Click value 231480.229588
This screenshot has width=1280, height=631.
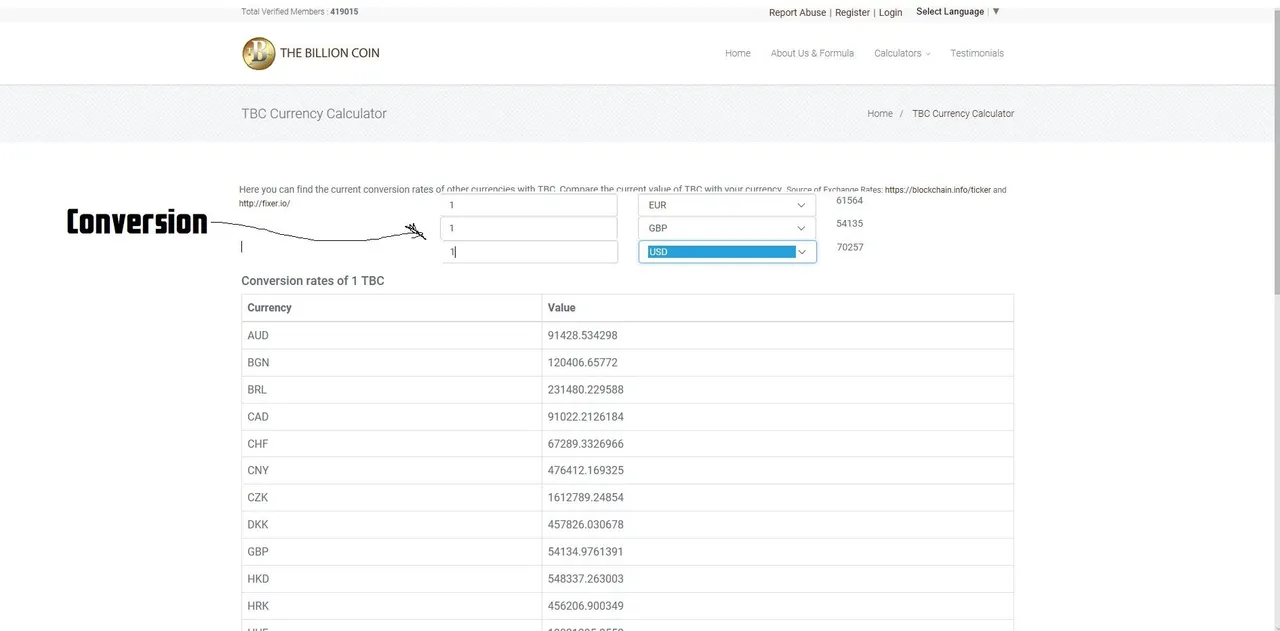pos(586,390)
